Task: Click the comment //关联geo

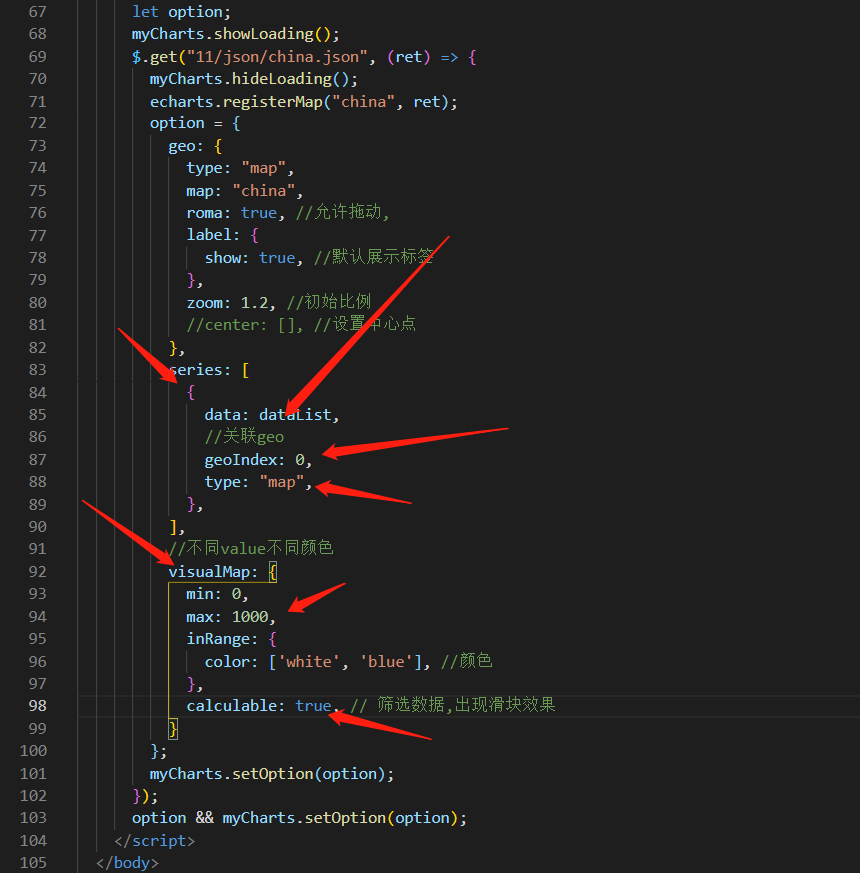Action: coord(244,437)
